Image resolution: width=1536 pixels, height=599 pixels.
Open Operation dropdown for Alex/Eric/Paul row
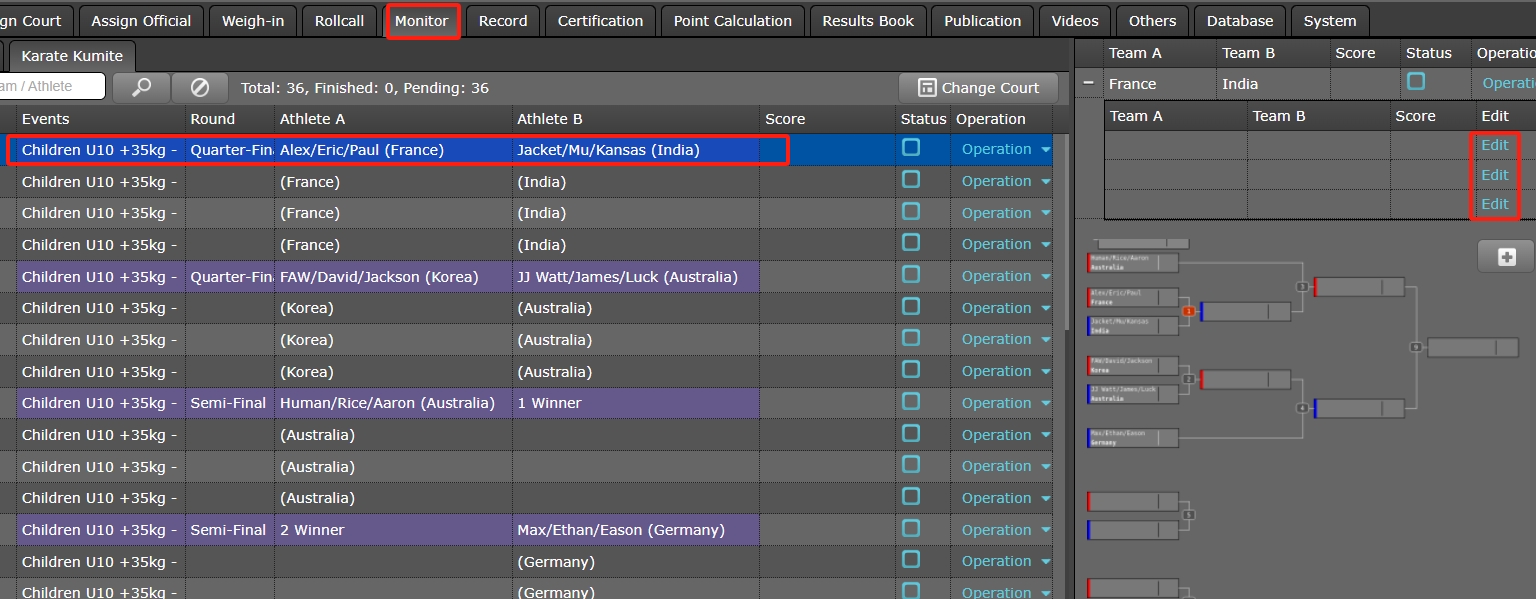(x=1005, y=150)
